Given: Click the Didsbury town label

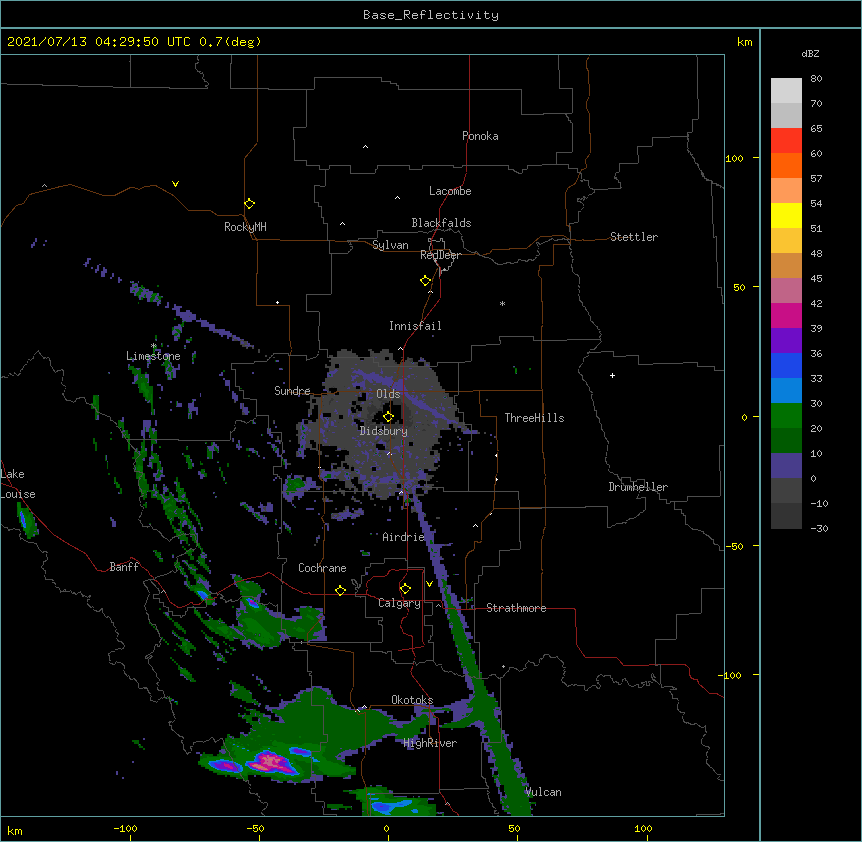Looking at the screenshot, I should tap(384, 431).
